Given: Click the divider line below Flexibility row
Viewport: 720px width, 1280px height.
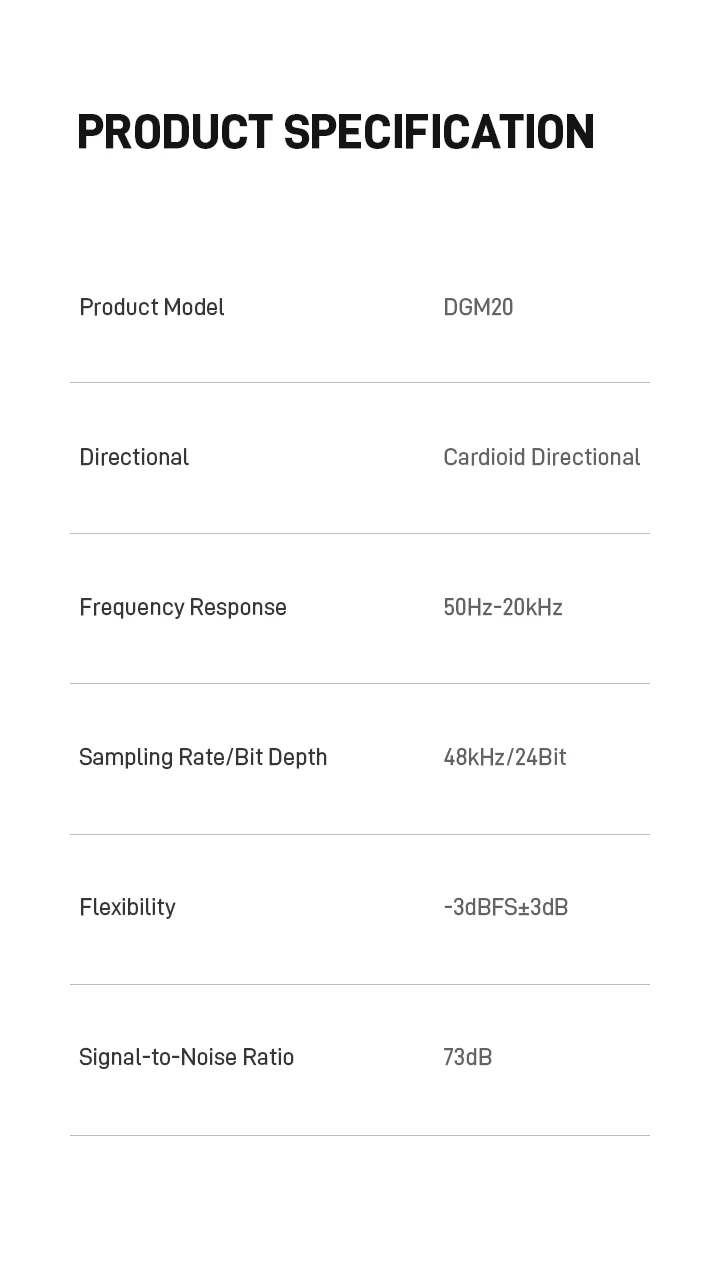Looking at the screenshot, I should point(360,984).
